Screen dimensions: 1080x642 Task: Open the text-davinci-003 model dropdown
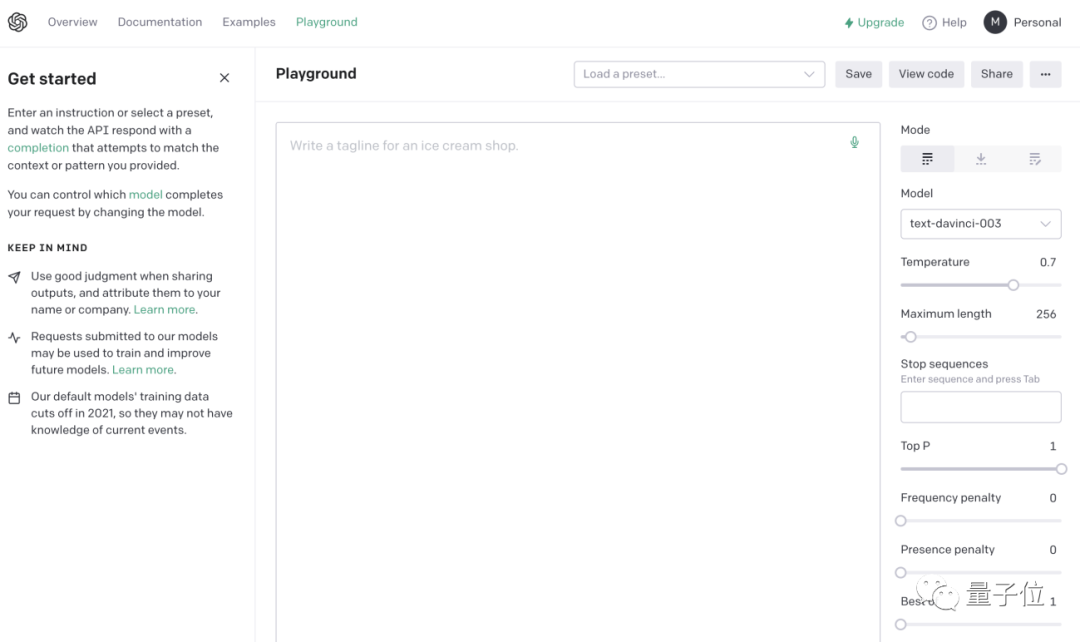pos(980,224)
